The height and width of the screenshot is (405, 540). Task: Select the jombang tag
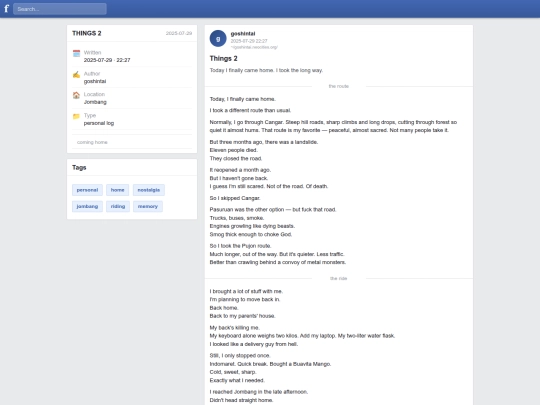pyautogui.click(x=87, y=206)
